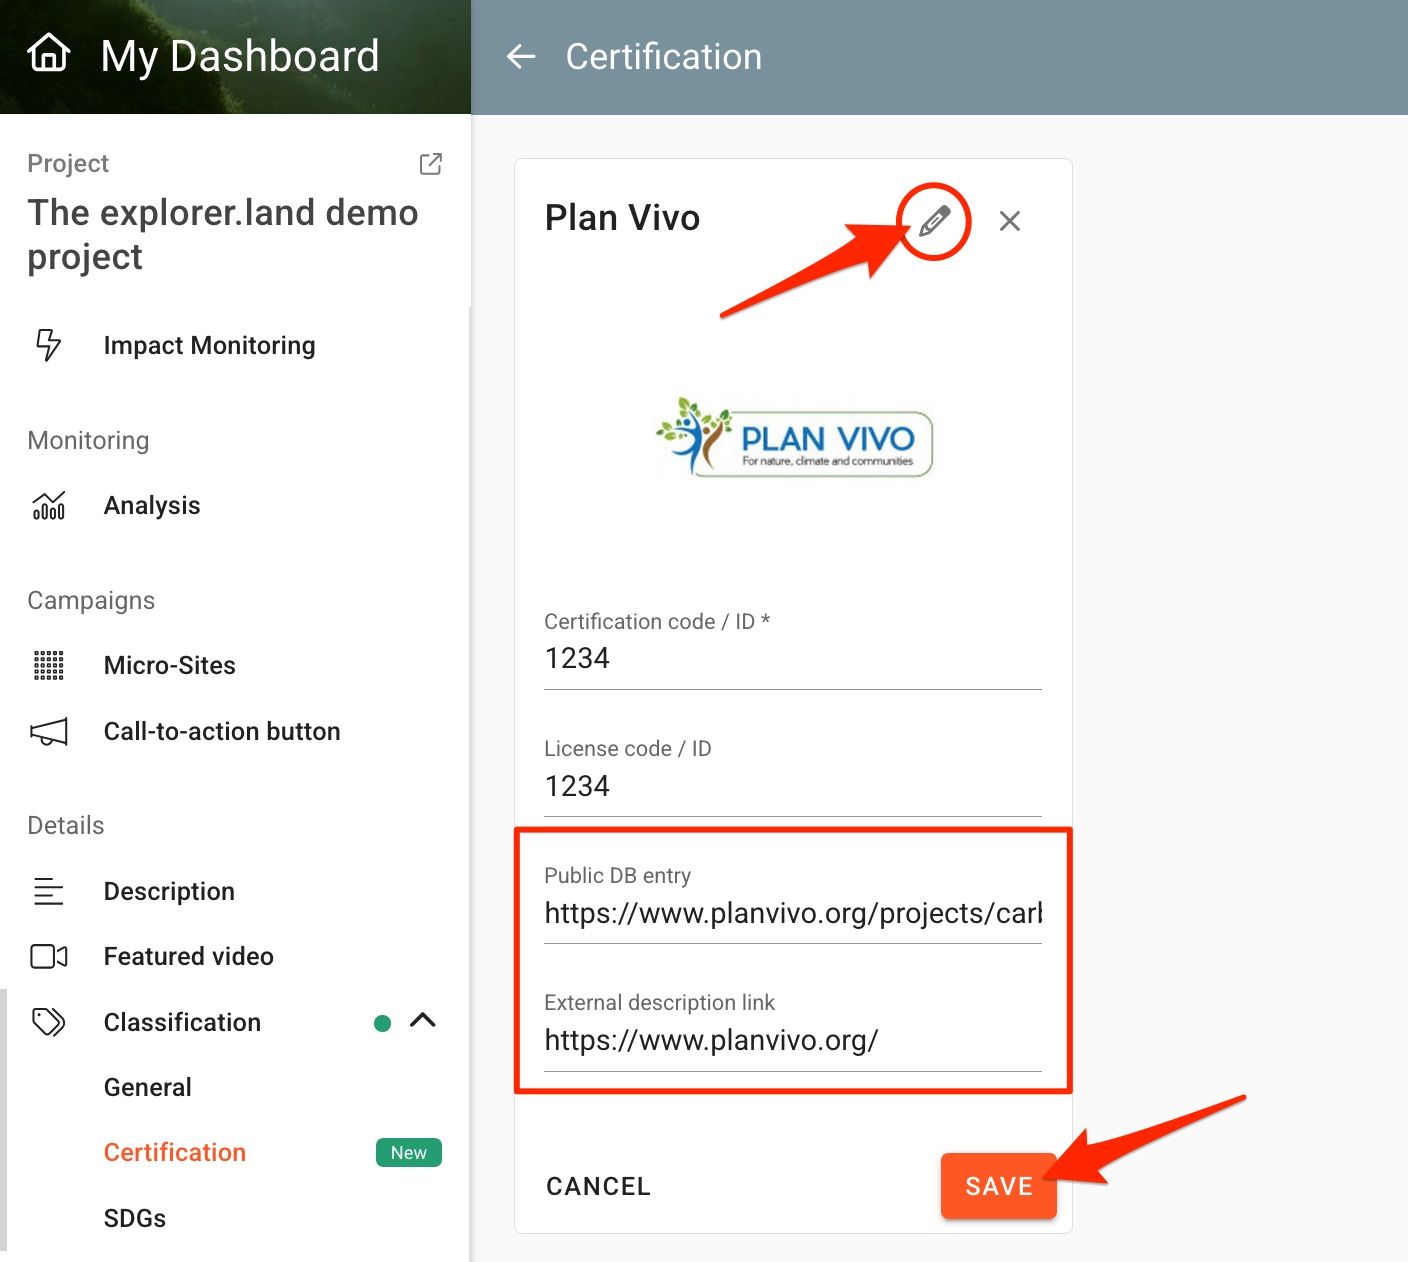Click the 'Details' section label
This screenshot has width=1408, height=1262.
[66, 826]
